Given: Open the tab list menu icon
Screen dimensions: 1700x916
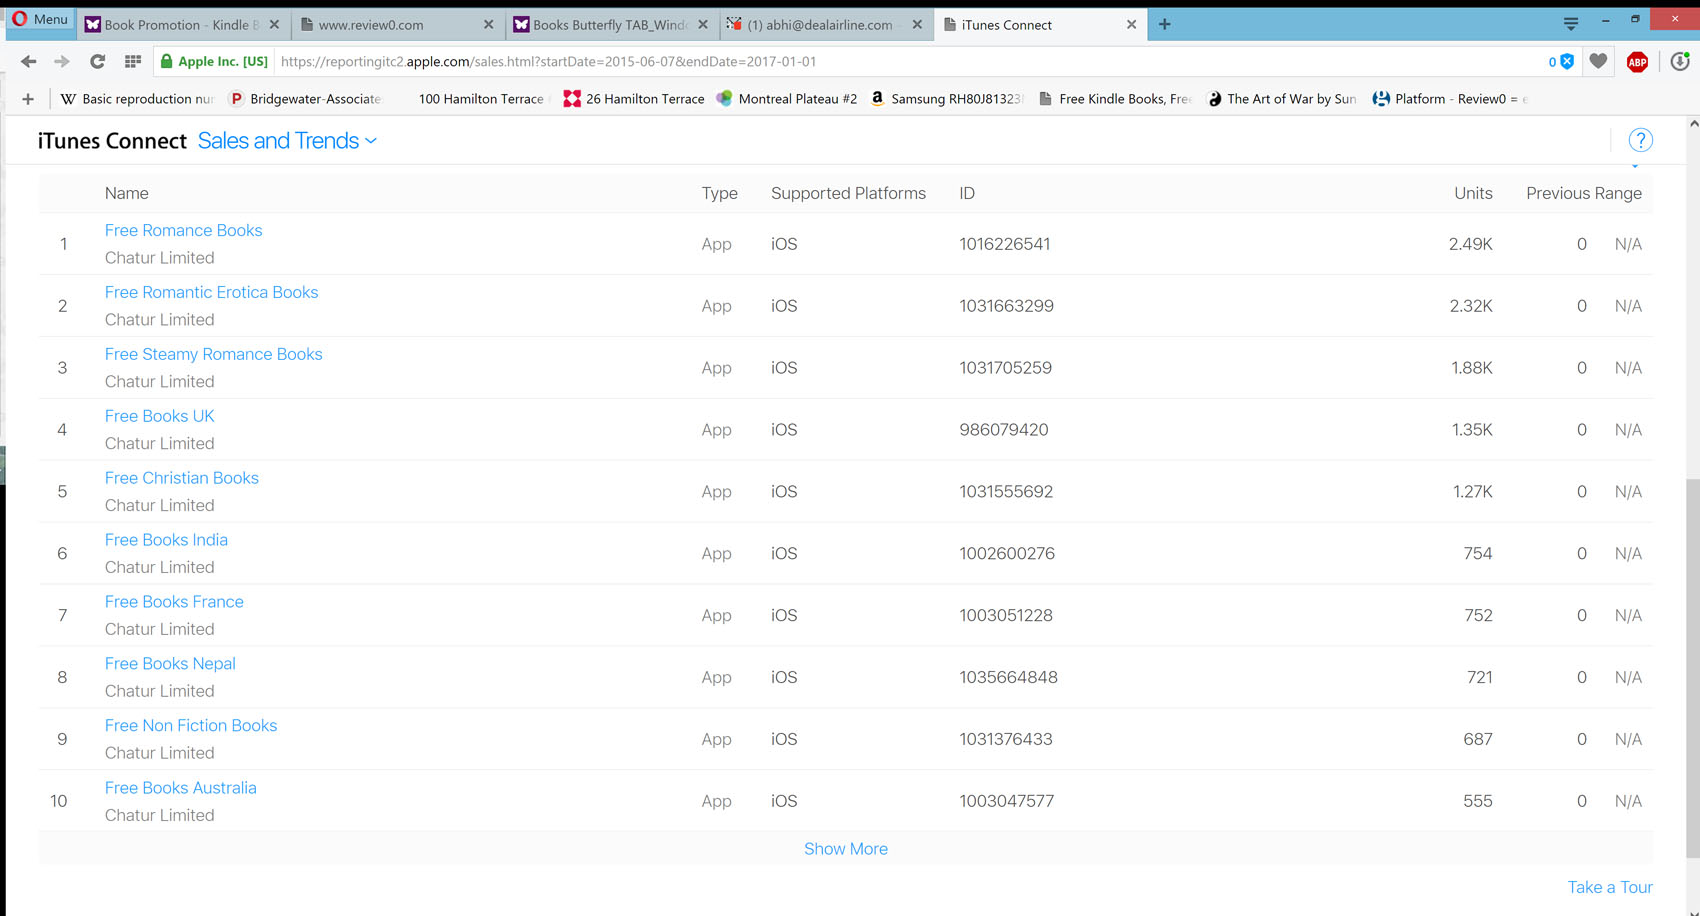Looking at the screenshot, I should tap(1570, 23).
